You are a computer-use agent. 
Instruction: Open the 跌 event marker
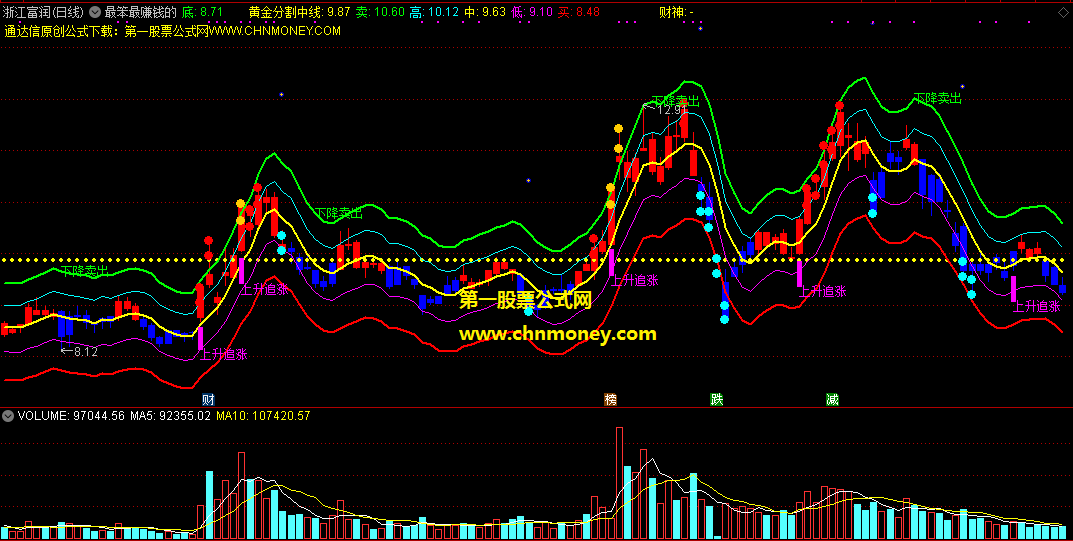click(x=716, y=399)
